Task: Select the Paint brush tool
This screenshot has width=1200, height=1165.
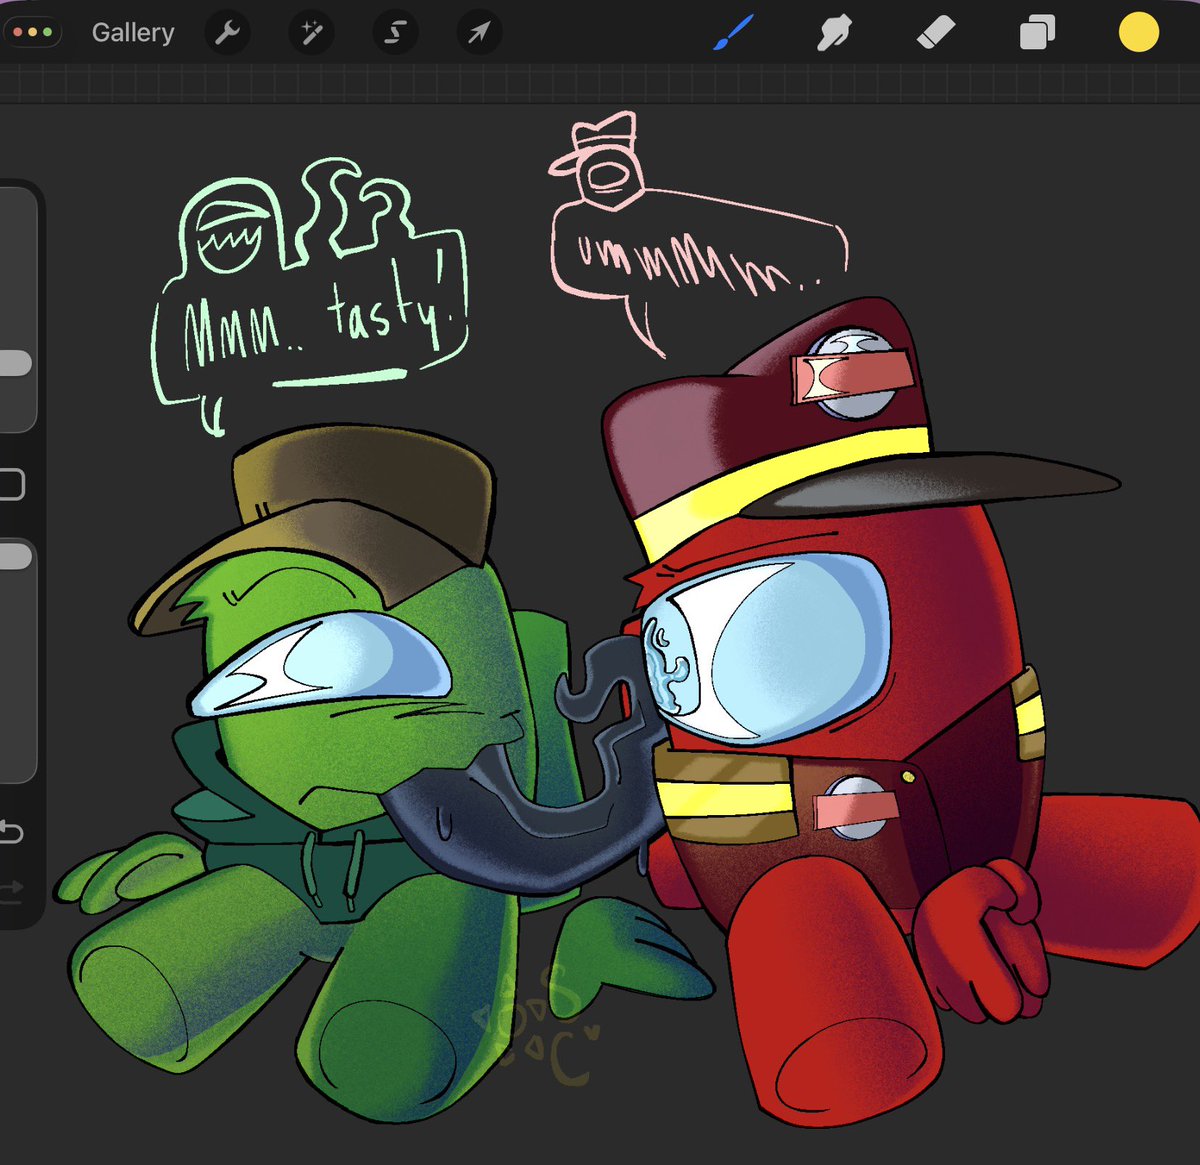Action: pyautogui.click(x=734, y=33)
